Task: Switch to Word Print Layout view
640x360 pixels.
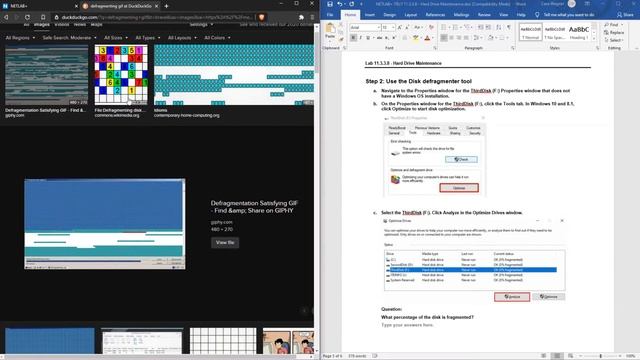Action: point(557,356)
